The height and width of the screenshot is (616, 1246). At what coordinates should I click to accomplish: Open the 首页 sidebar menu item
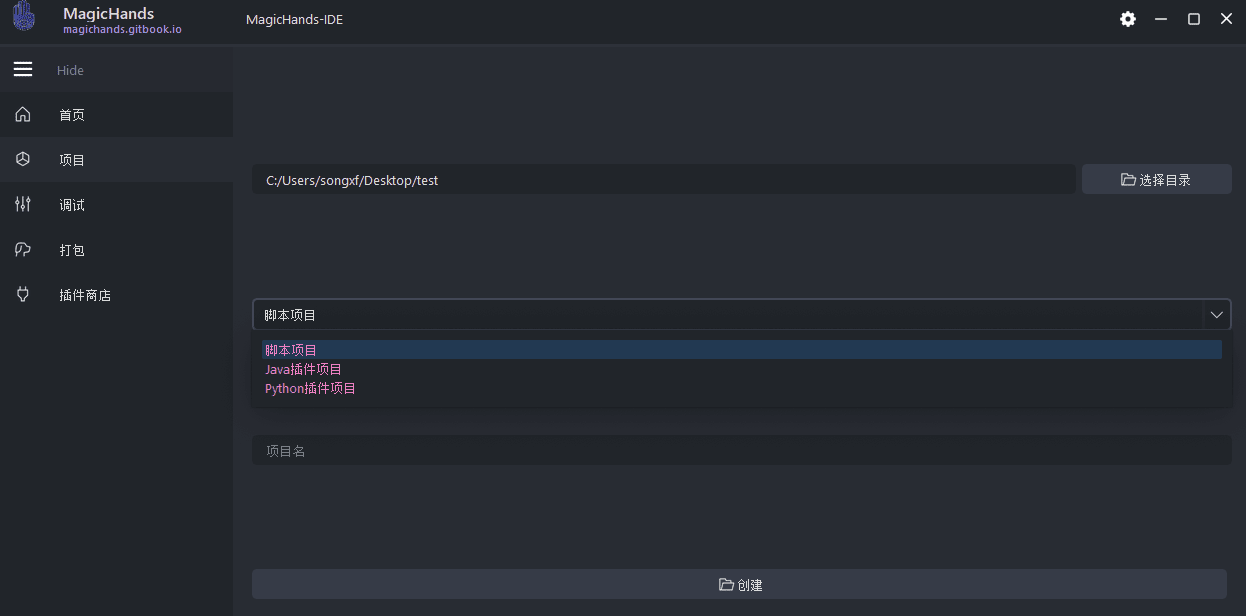tap(72, 115)
